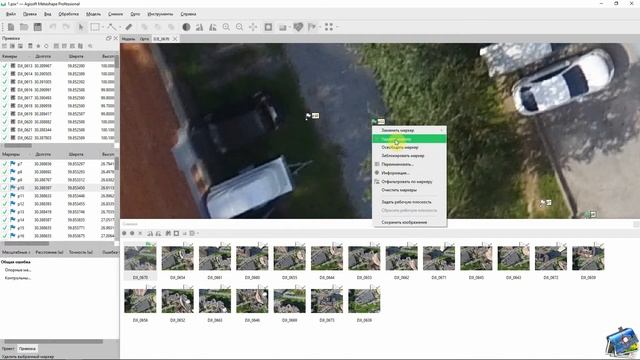Click the square frame toolbar icon
The height and width of the screenshot is (360, 640).
(x=268, y=27)
